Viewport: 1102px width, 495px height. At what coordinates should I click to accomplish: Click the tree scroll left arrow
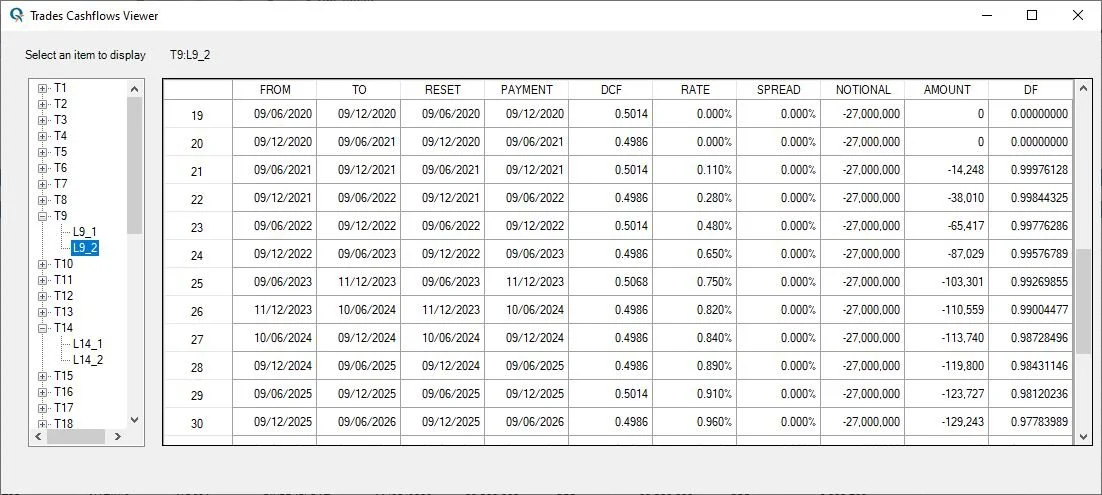point(39,437)
